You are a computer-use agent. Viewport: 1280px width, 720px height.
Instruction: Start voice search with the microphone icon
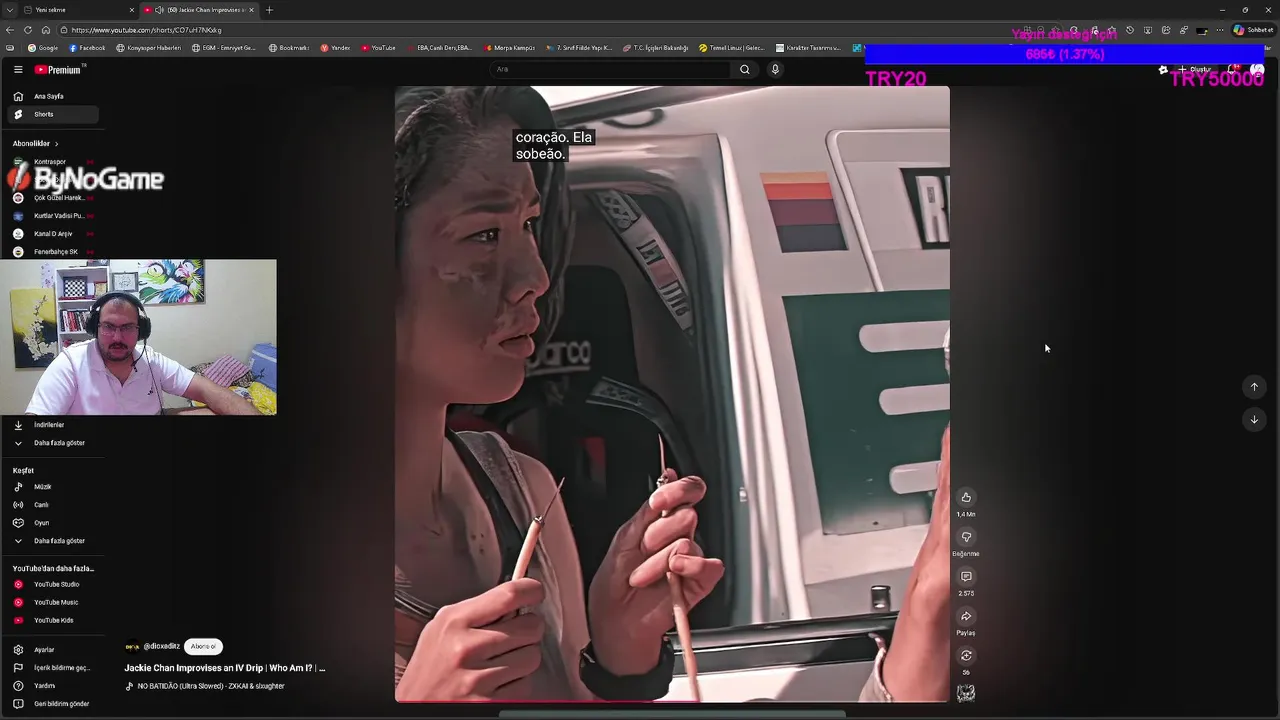775,69
